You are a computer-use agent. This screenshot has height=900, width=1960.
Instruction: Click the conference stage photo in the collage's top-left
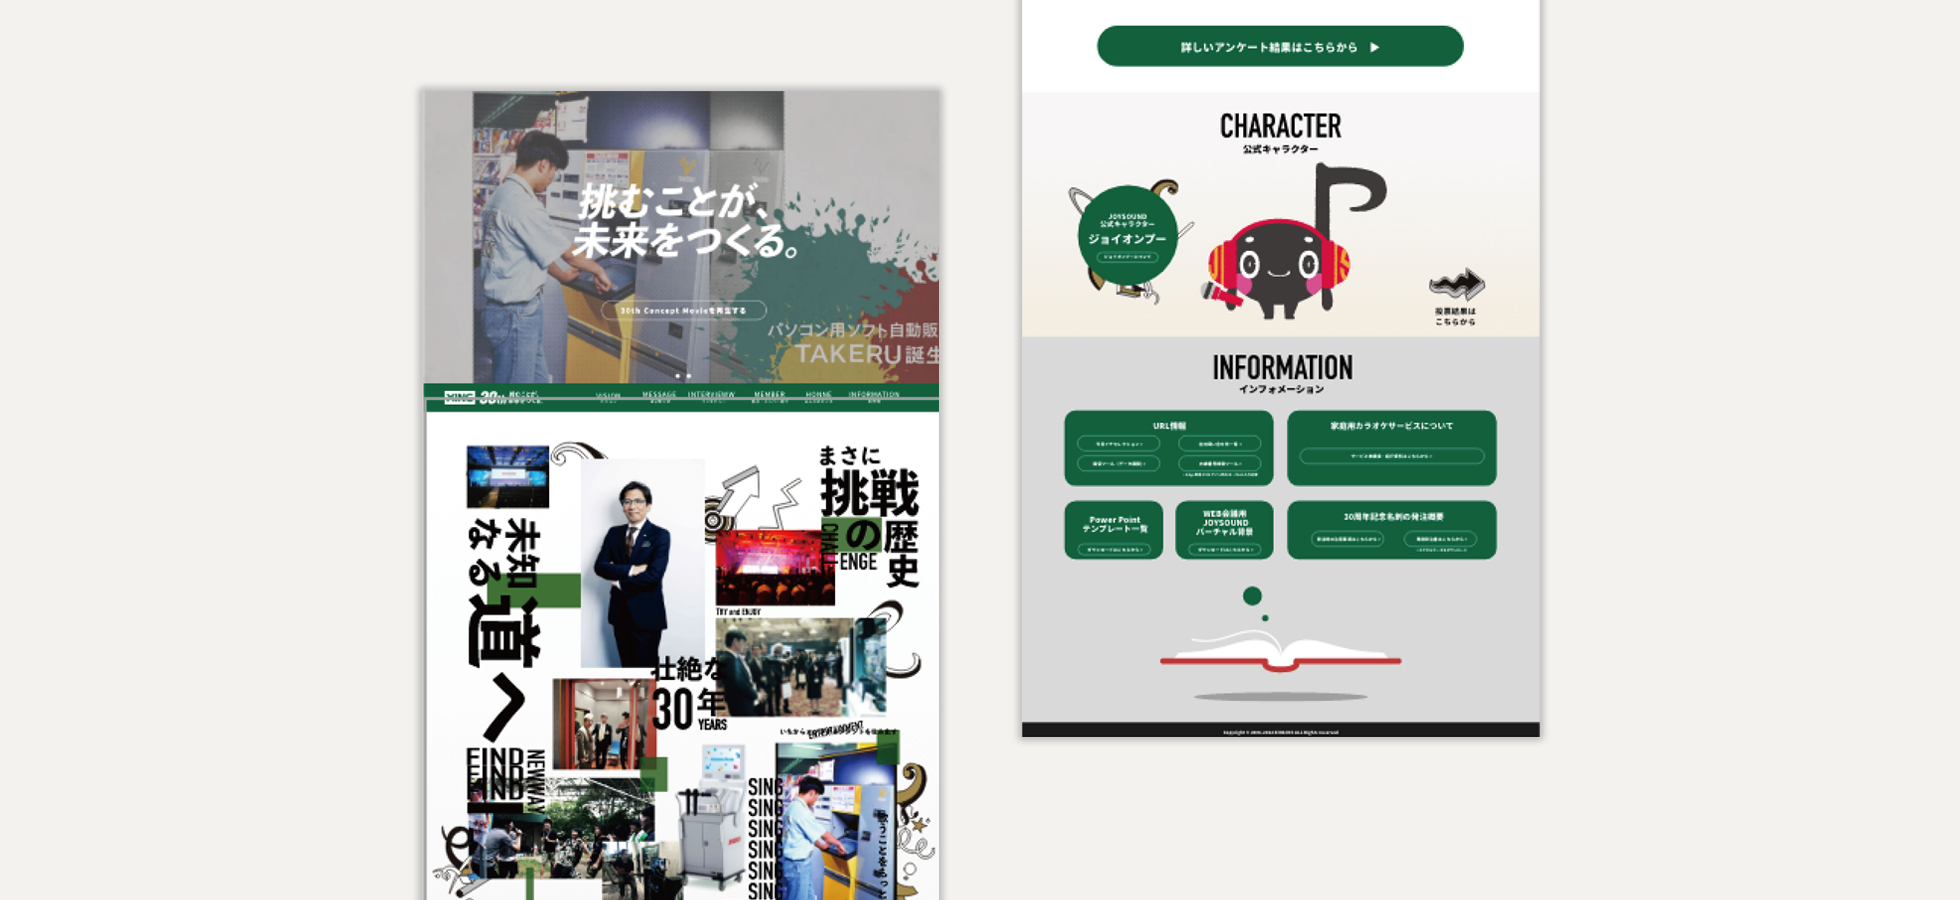508,476
